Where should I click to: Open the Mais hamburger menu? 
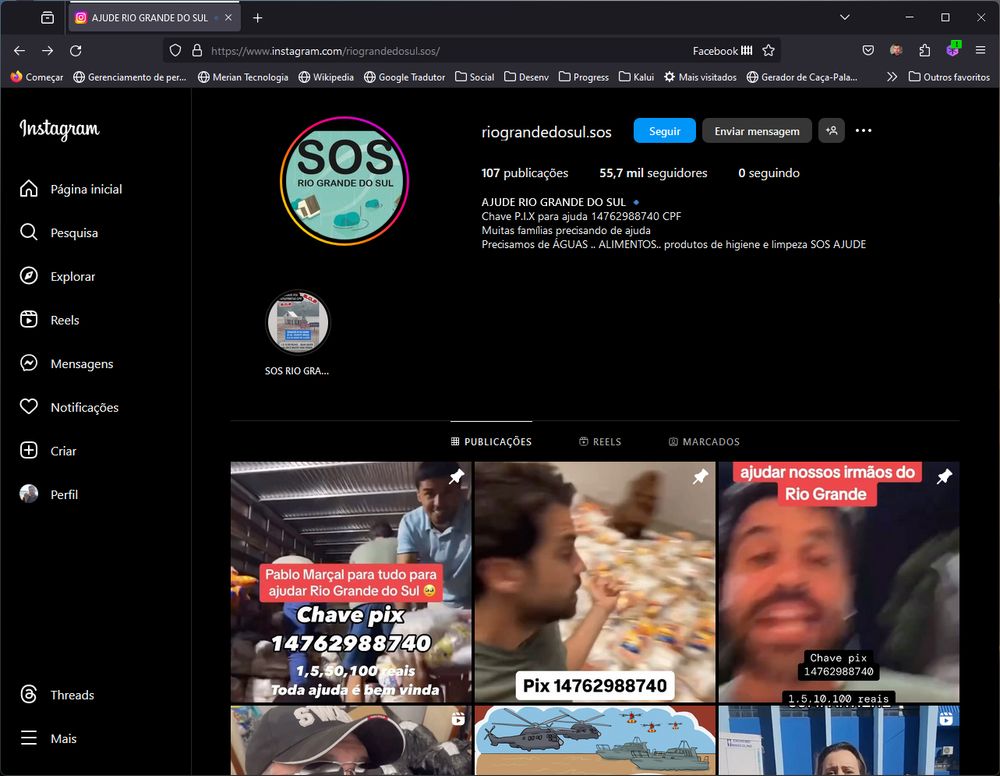coord(48,738)
